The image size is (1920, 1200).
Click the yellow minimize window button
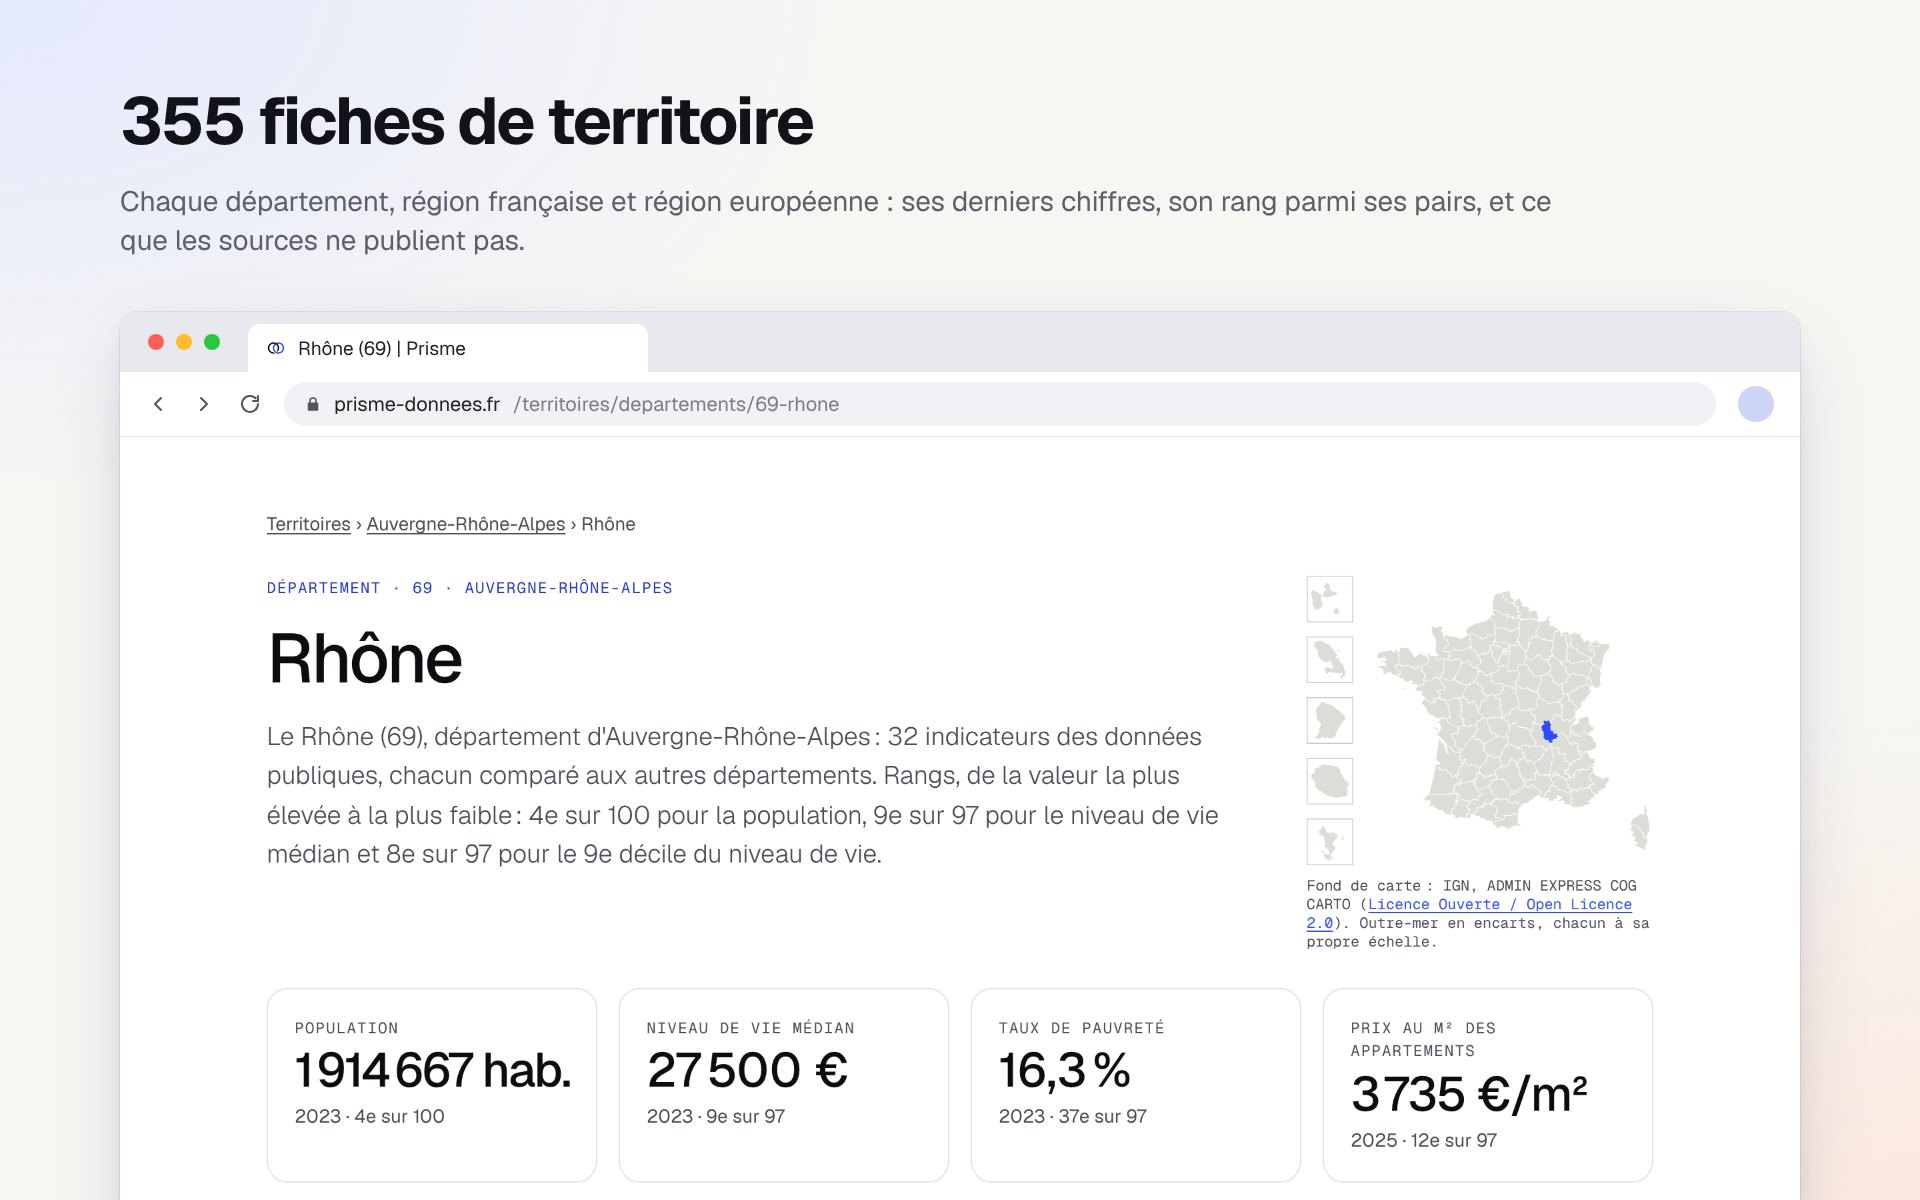[x=184, y=342]
